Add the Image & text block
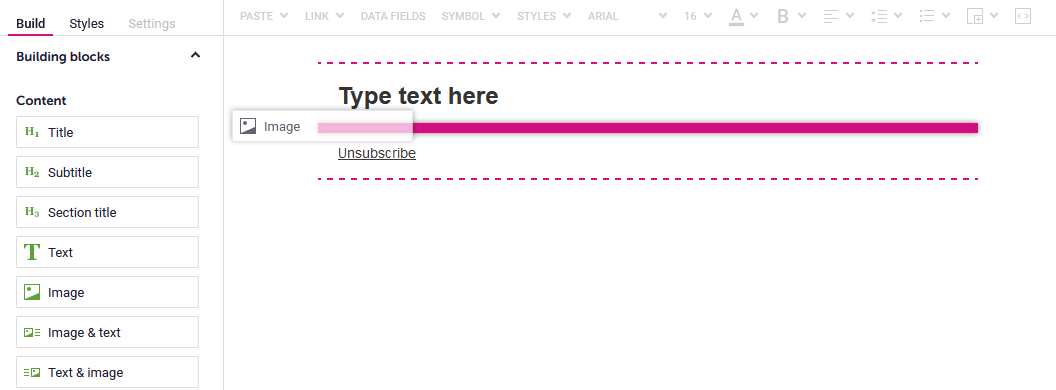The height and width of the screenshot is (390, 1056). [x=108, y=332]
